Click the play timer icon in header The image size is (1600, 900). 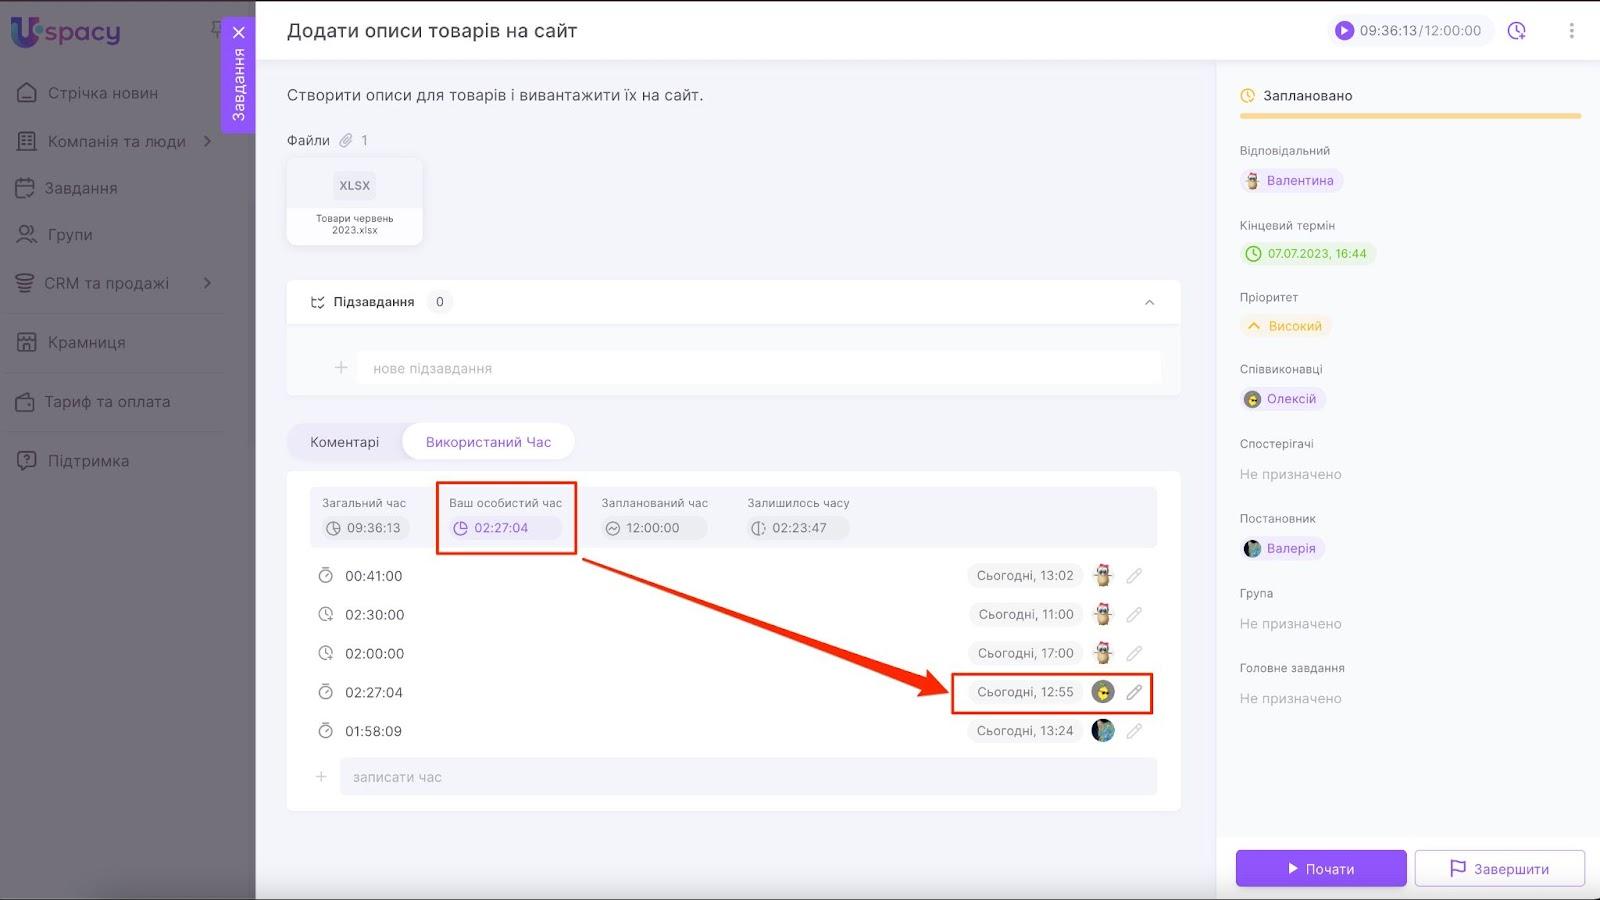click(x=1344, y=31)
